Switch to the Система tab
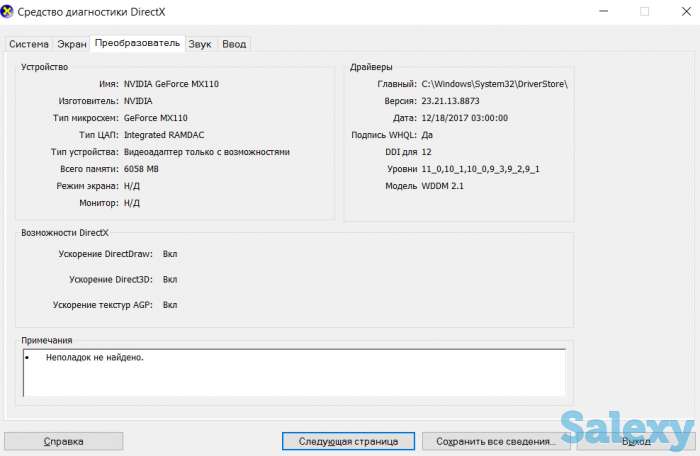The height and width of the screenshot is (456, 700). (x=29, y=44)
